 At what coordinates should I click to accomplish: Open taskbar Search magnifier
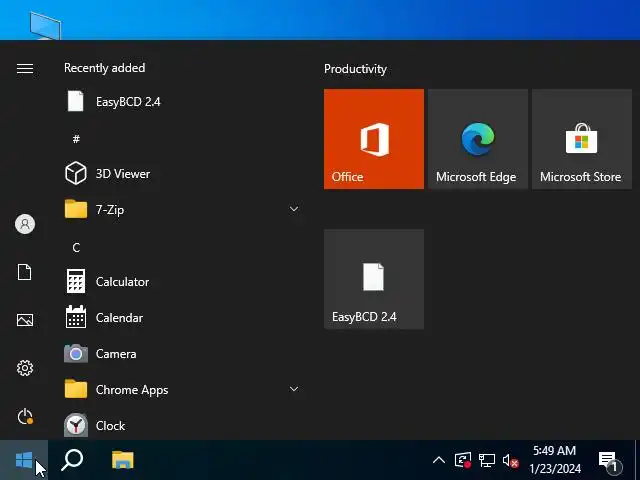point(72,460)
